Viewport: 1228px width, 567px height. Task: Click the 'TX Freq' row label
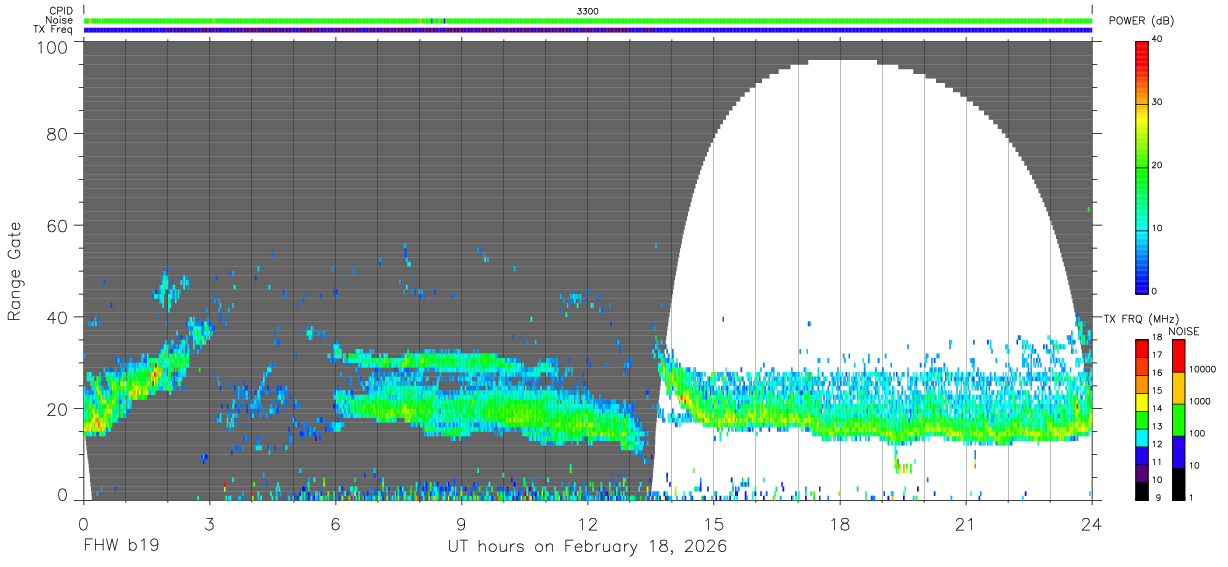click(53, 30)
